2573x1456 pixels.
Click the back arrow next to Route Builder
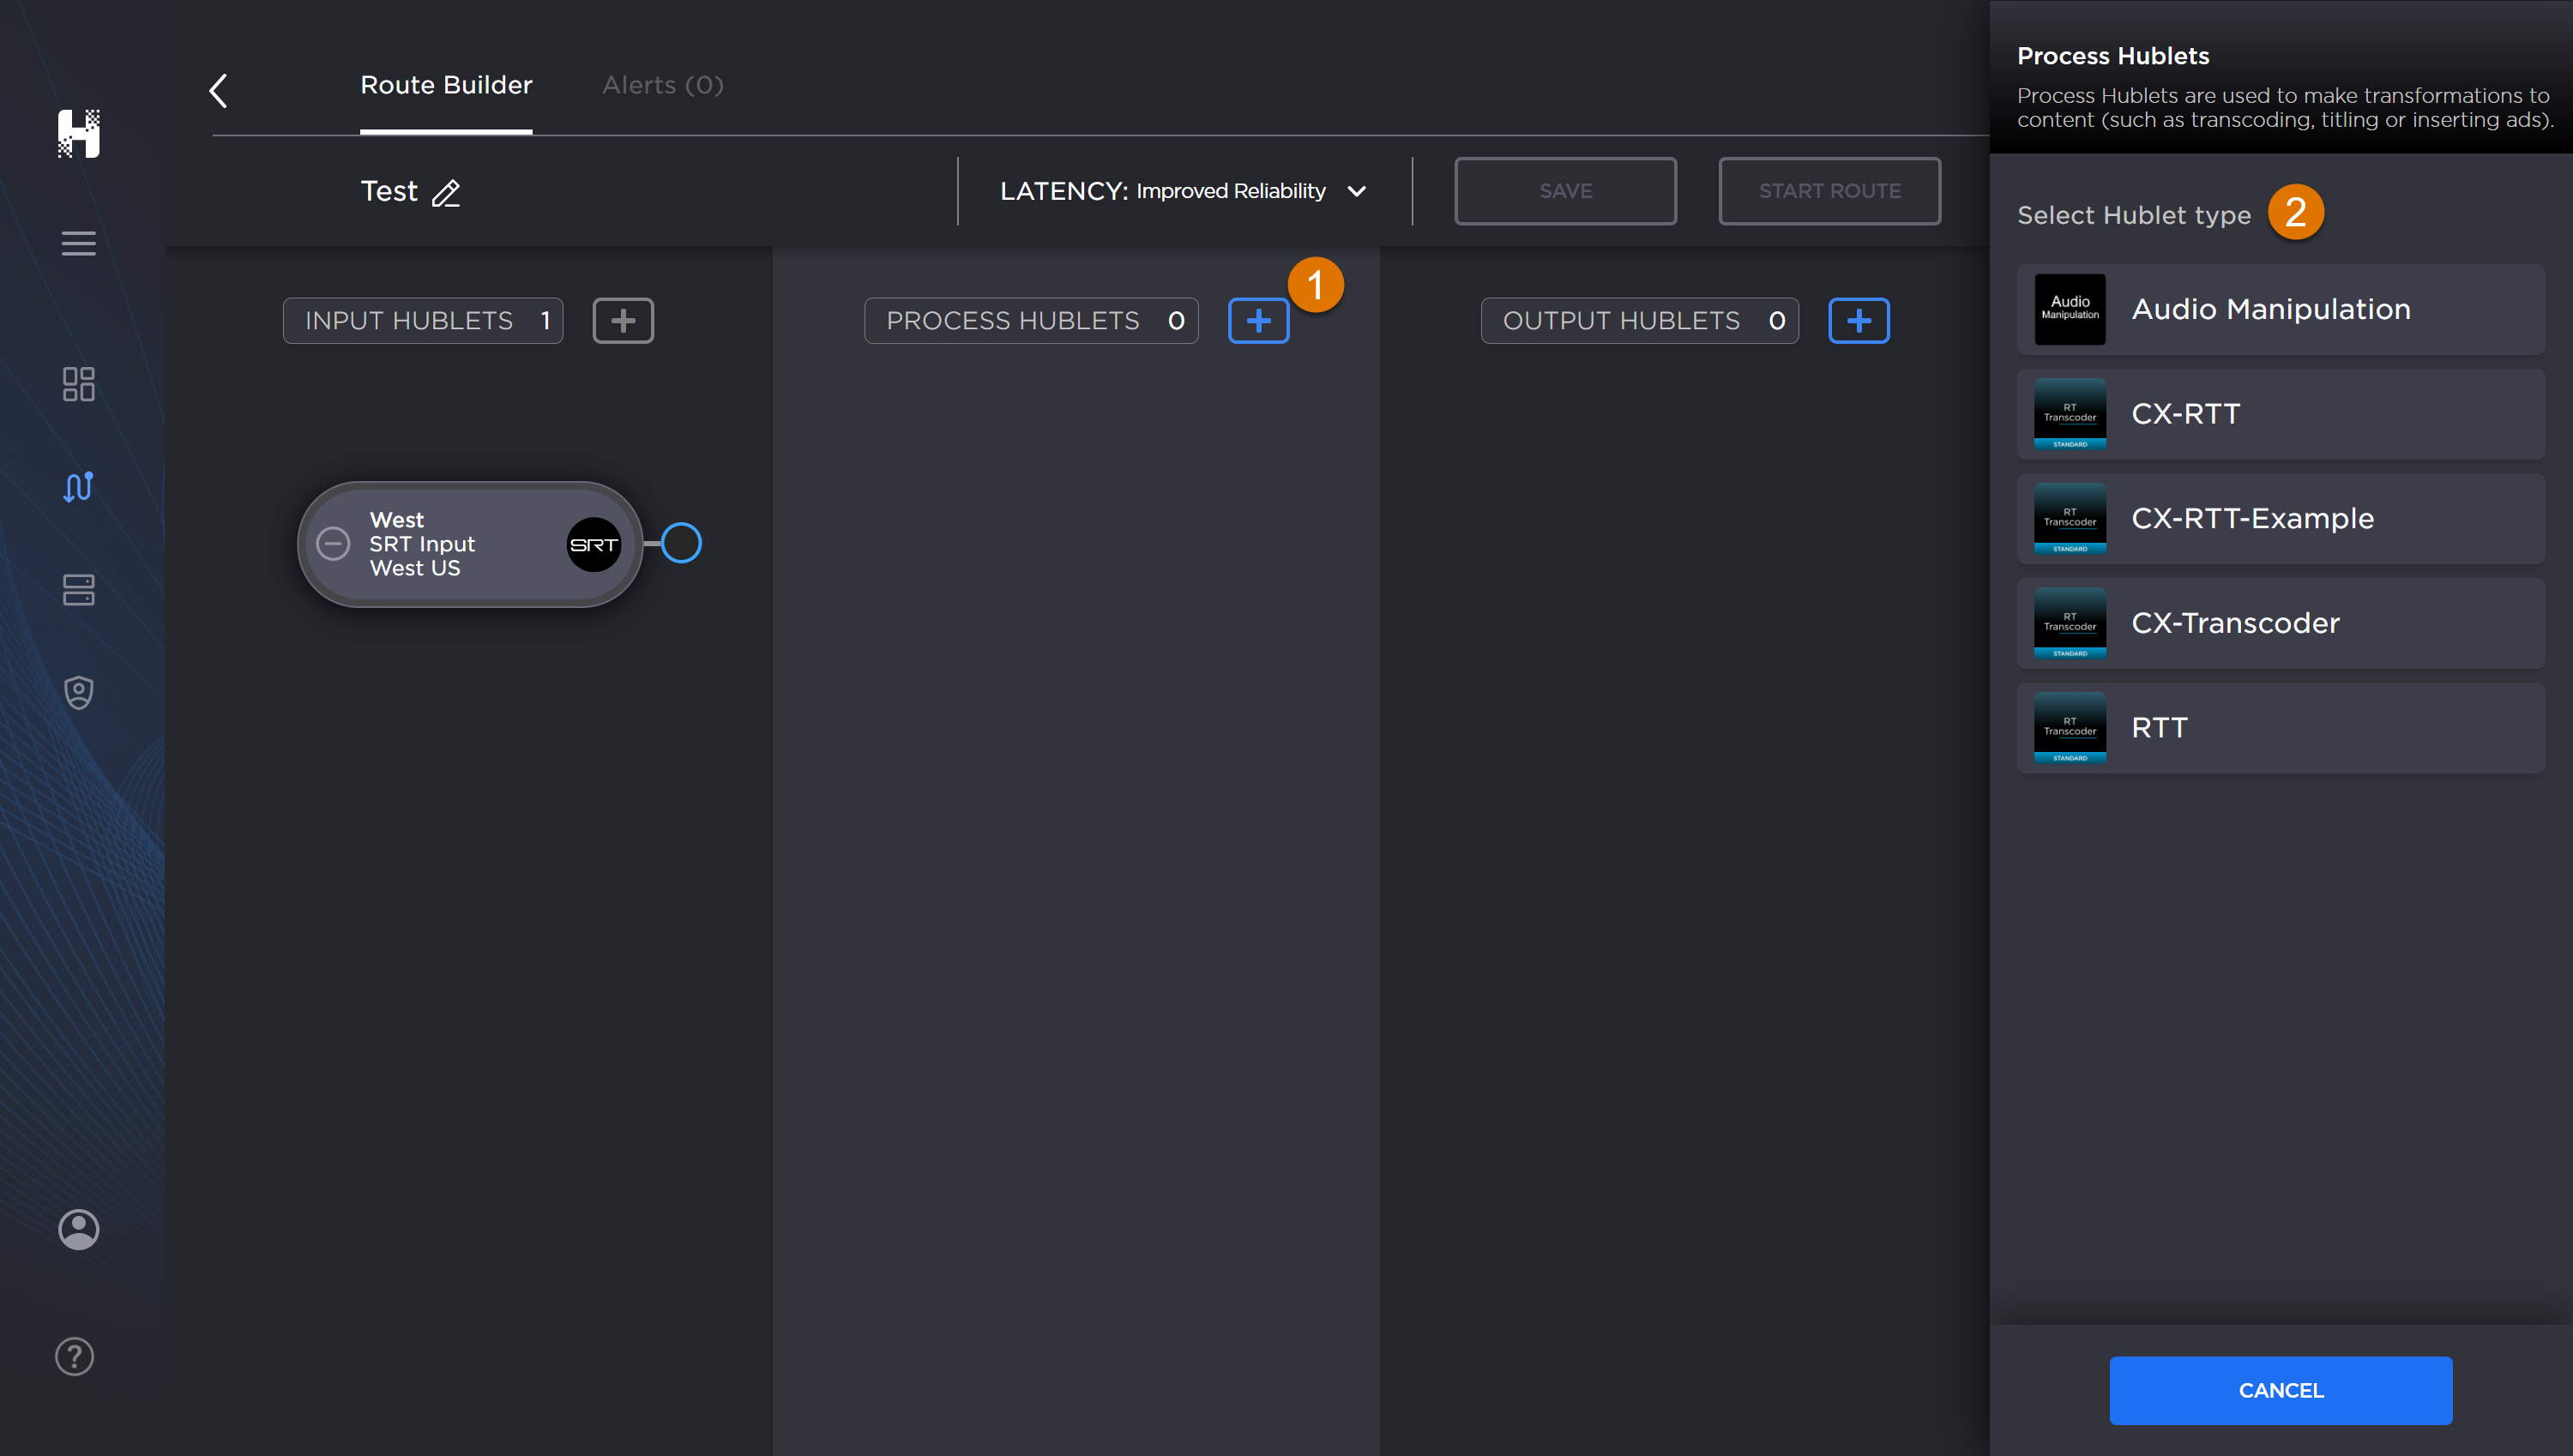[x=218, y=90]
